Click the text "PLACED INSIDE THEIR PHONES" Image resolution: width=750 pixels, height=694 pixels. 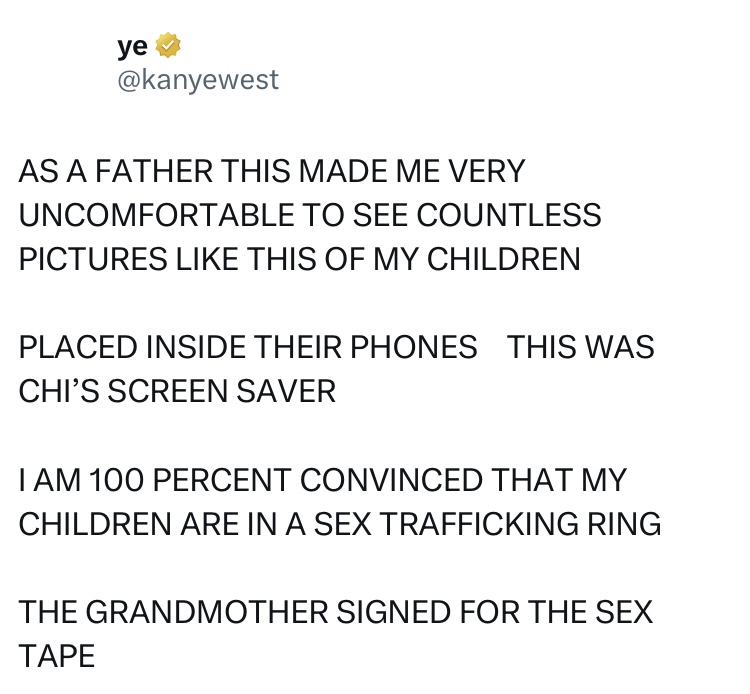tap(248, 347)
